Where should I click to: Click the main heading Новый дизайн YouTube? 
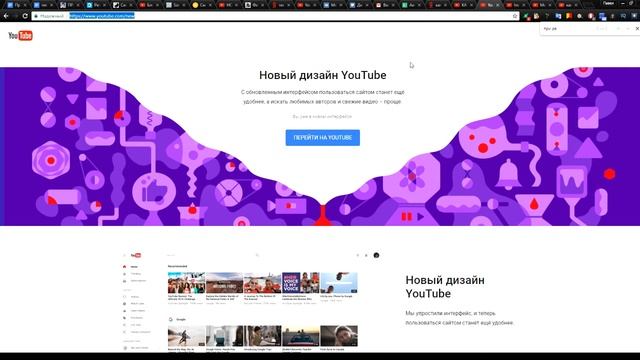click(322, 75)
